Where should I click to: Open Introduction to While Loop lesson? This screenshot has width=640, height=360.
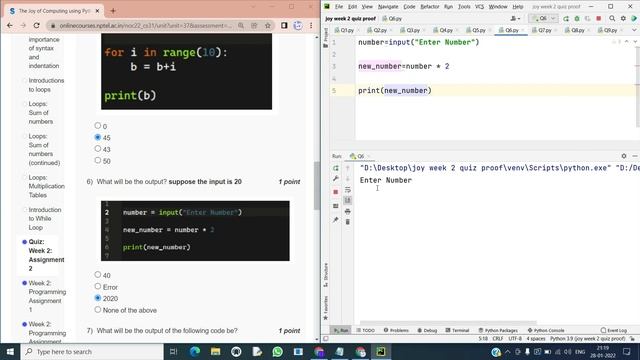(44, 218)
